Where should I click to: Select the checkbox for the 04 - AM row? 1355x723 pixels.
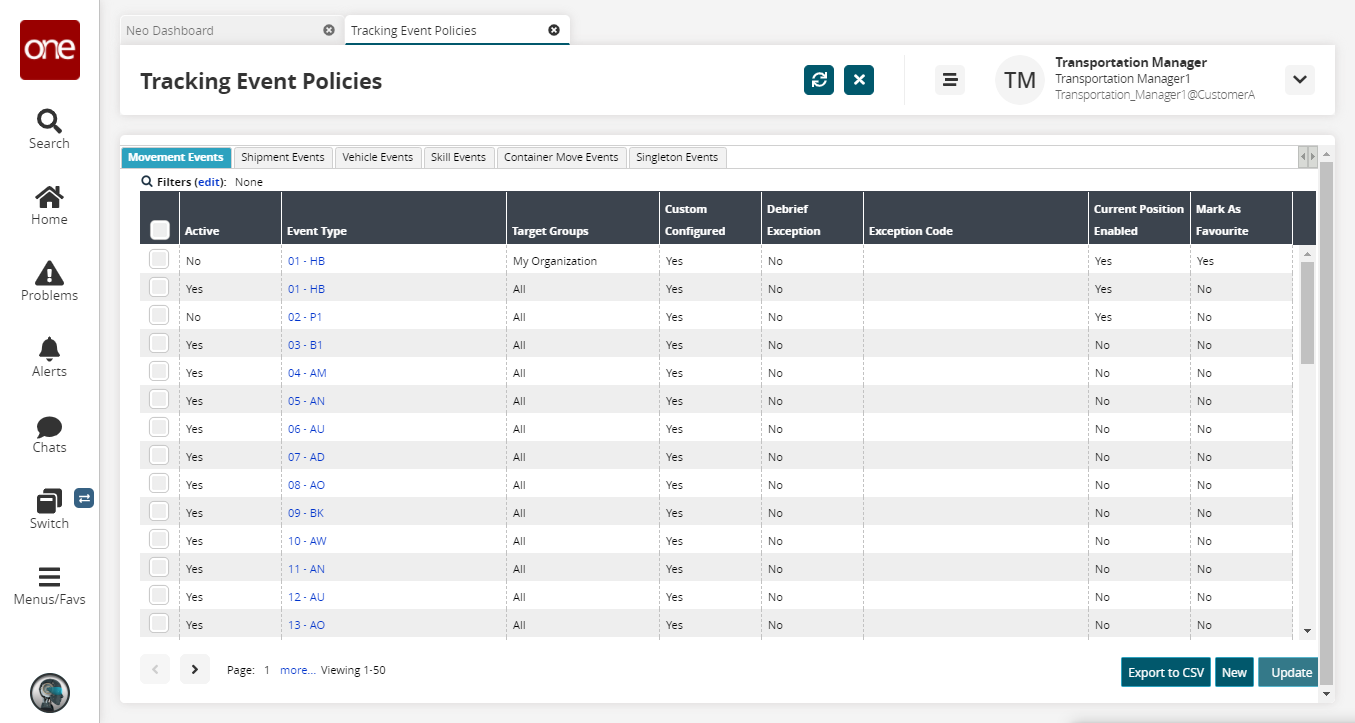click(x=159, y=371)
